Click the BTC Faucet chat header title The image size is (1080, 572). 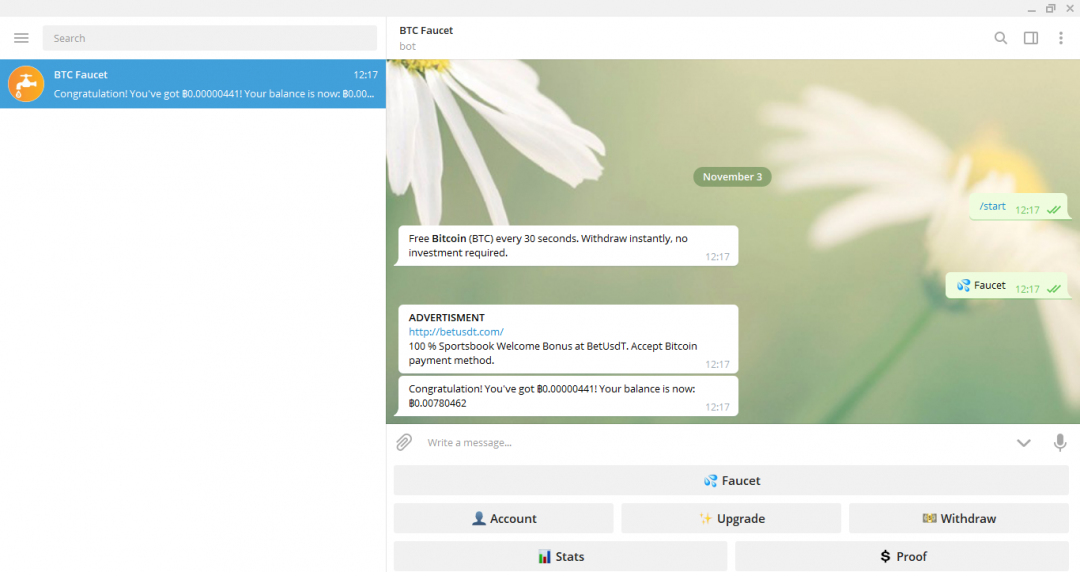[426, 31]
